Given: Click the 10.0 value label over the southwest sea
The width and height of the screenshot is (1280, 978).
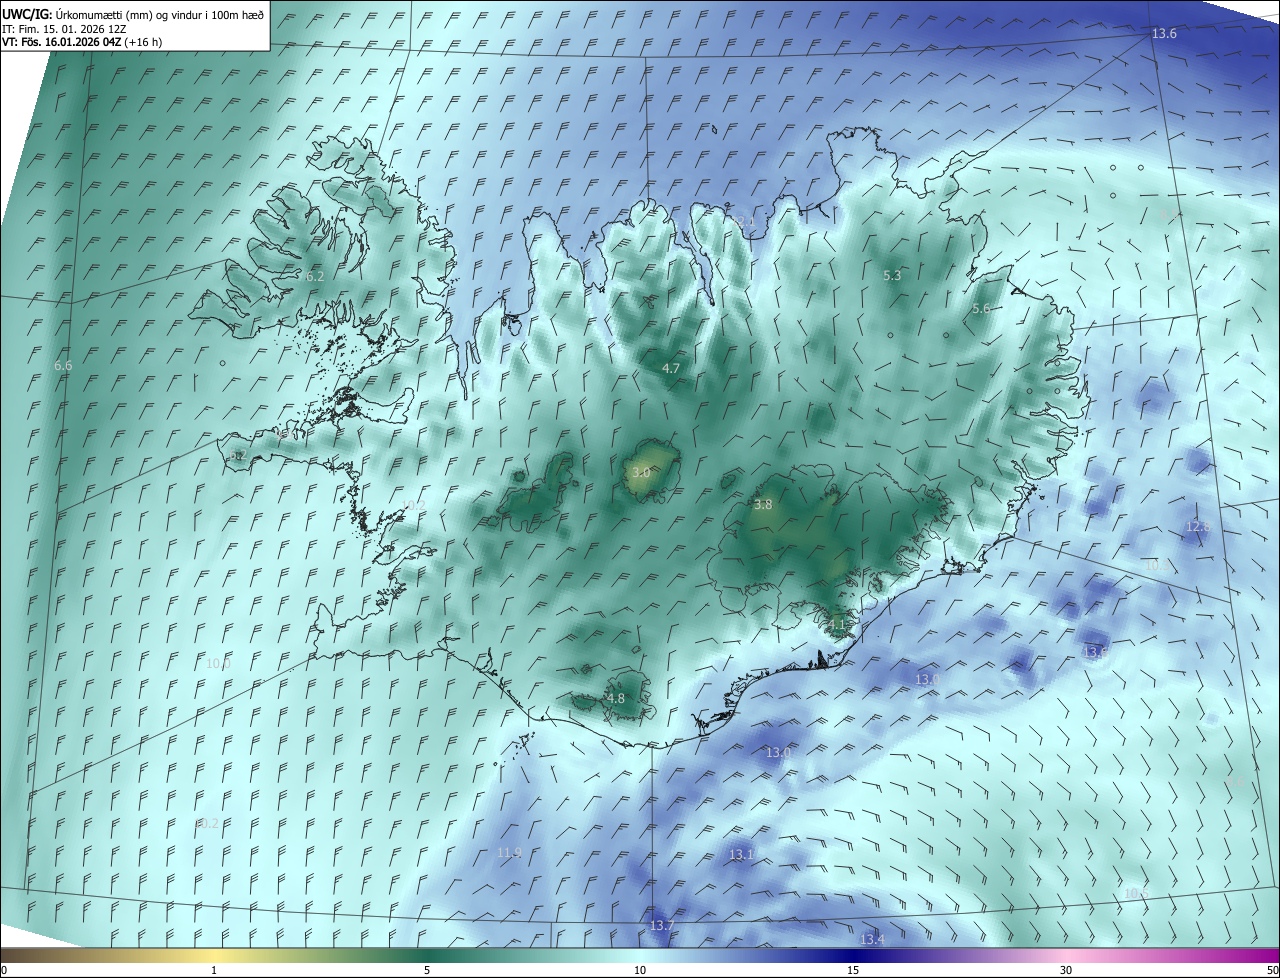Looking at the screenshot, I should pos(218,663).
